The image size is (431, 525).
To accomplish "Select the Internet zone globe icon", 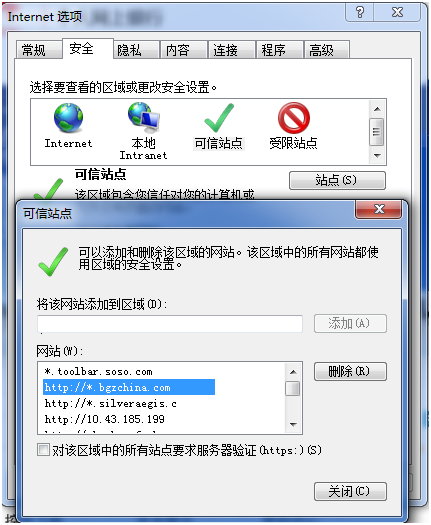I will pyautogui.click(x=68, y=118).
